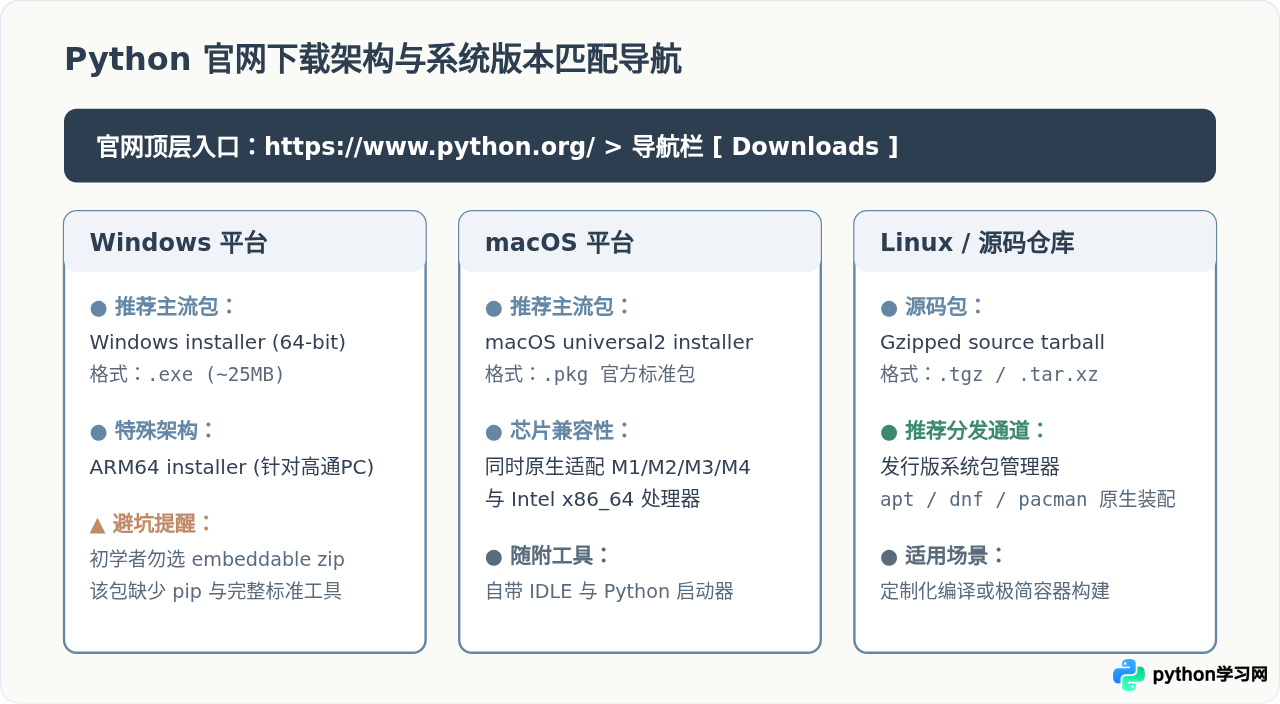
Task: Click 初学者勿选 embeddable zip line
Action: [x=217, y=559]
